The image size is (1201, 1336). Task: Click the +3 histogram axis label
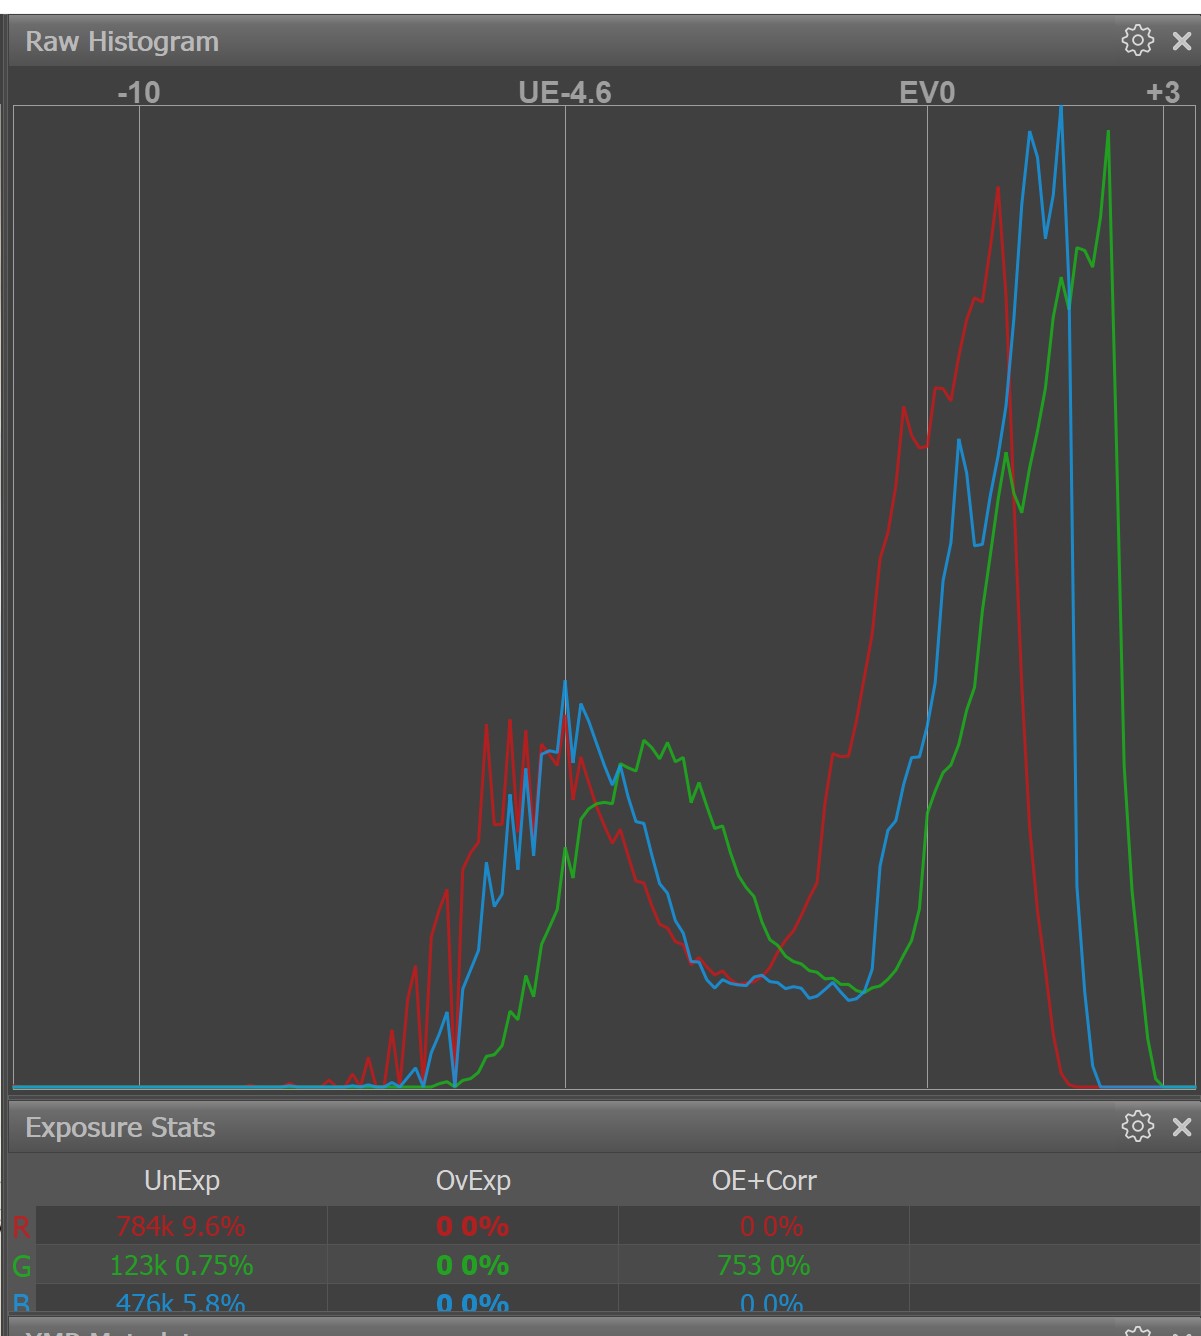tap(1162, 93)
